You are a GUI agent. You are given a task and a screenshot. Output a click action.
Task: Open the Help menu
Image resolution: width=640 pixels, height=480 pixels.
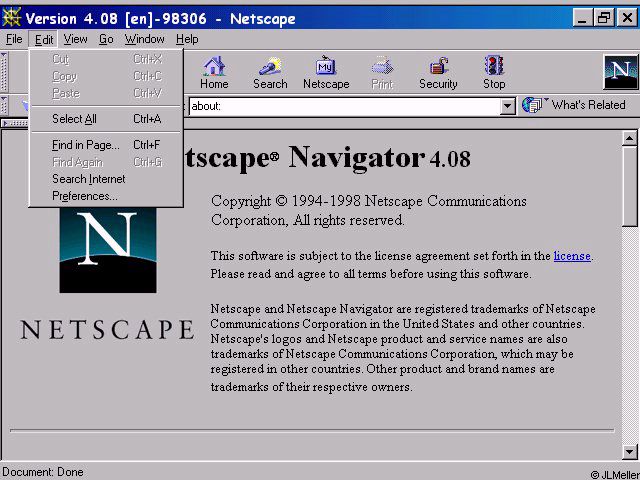[187, 39]
